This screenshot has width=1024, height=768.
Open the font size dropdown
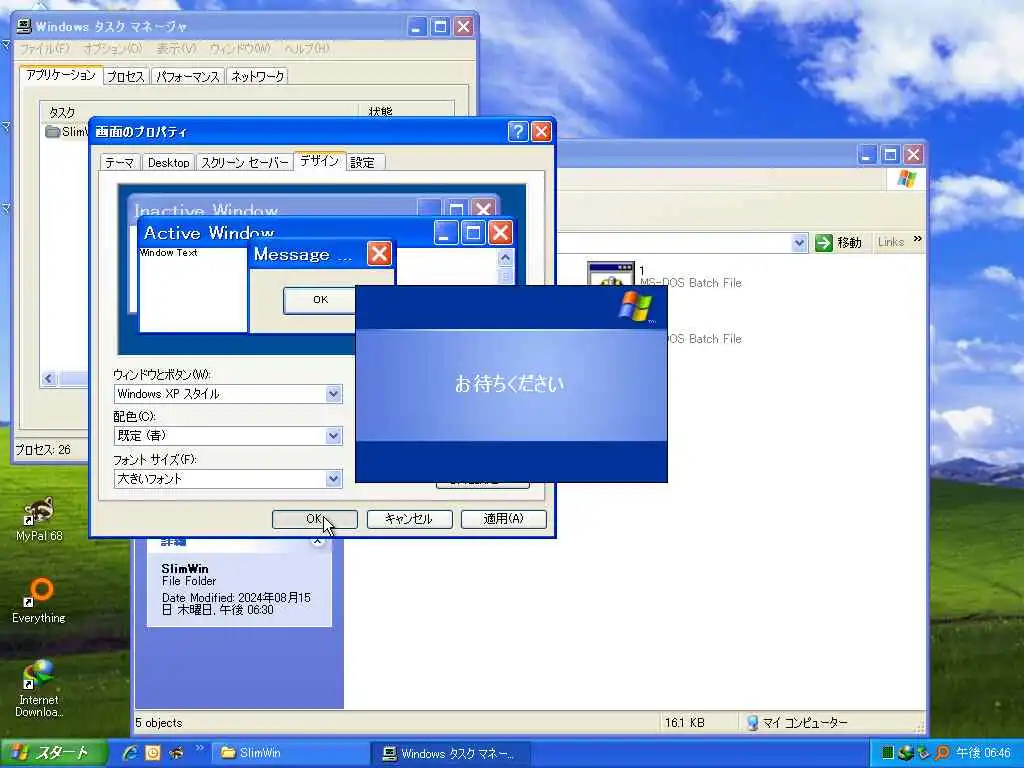click(333, 479)
